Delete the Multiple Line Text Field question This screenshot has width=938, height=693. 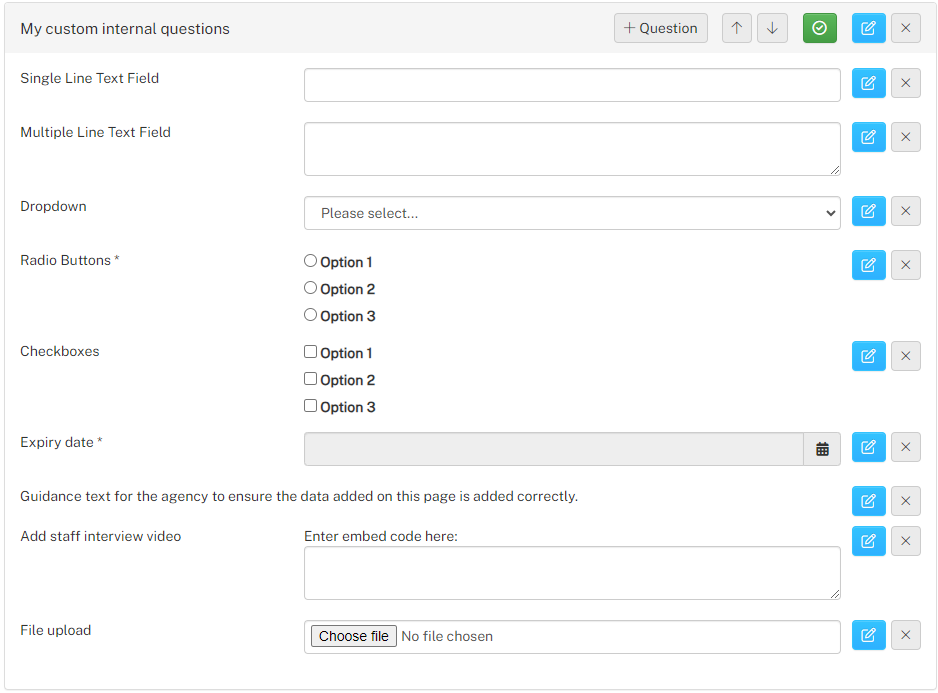[x=906, y=137]
